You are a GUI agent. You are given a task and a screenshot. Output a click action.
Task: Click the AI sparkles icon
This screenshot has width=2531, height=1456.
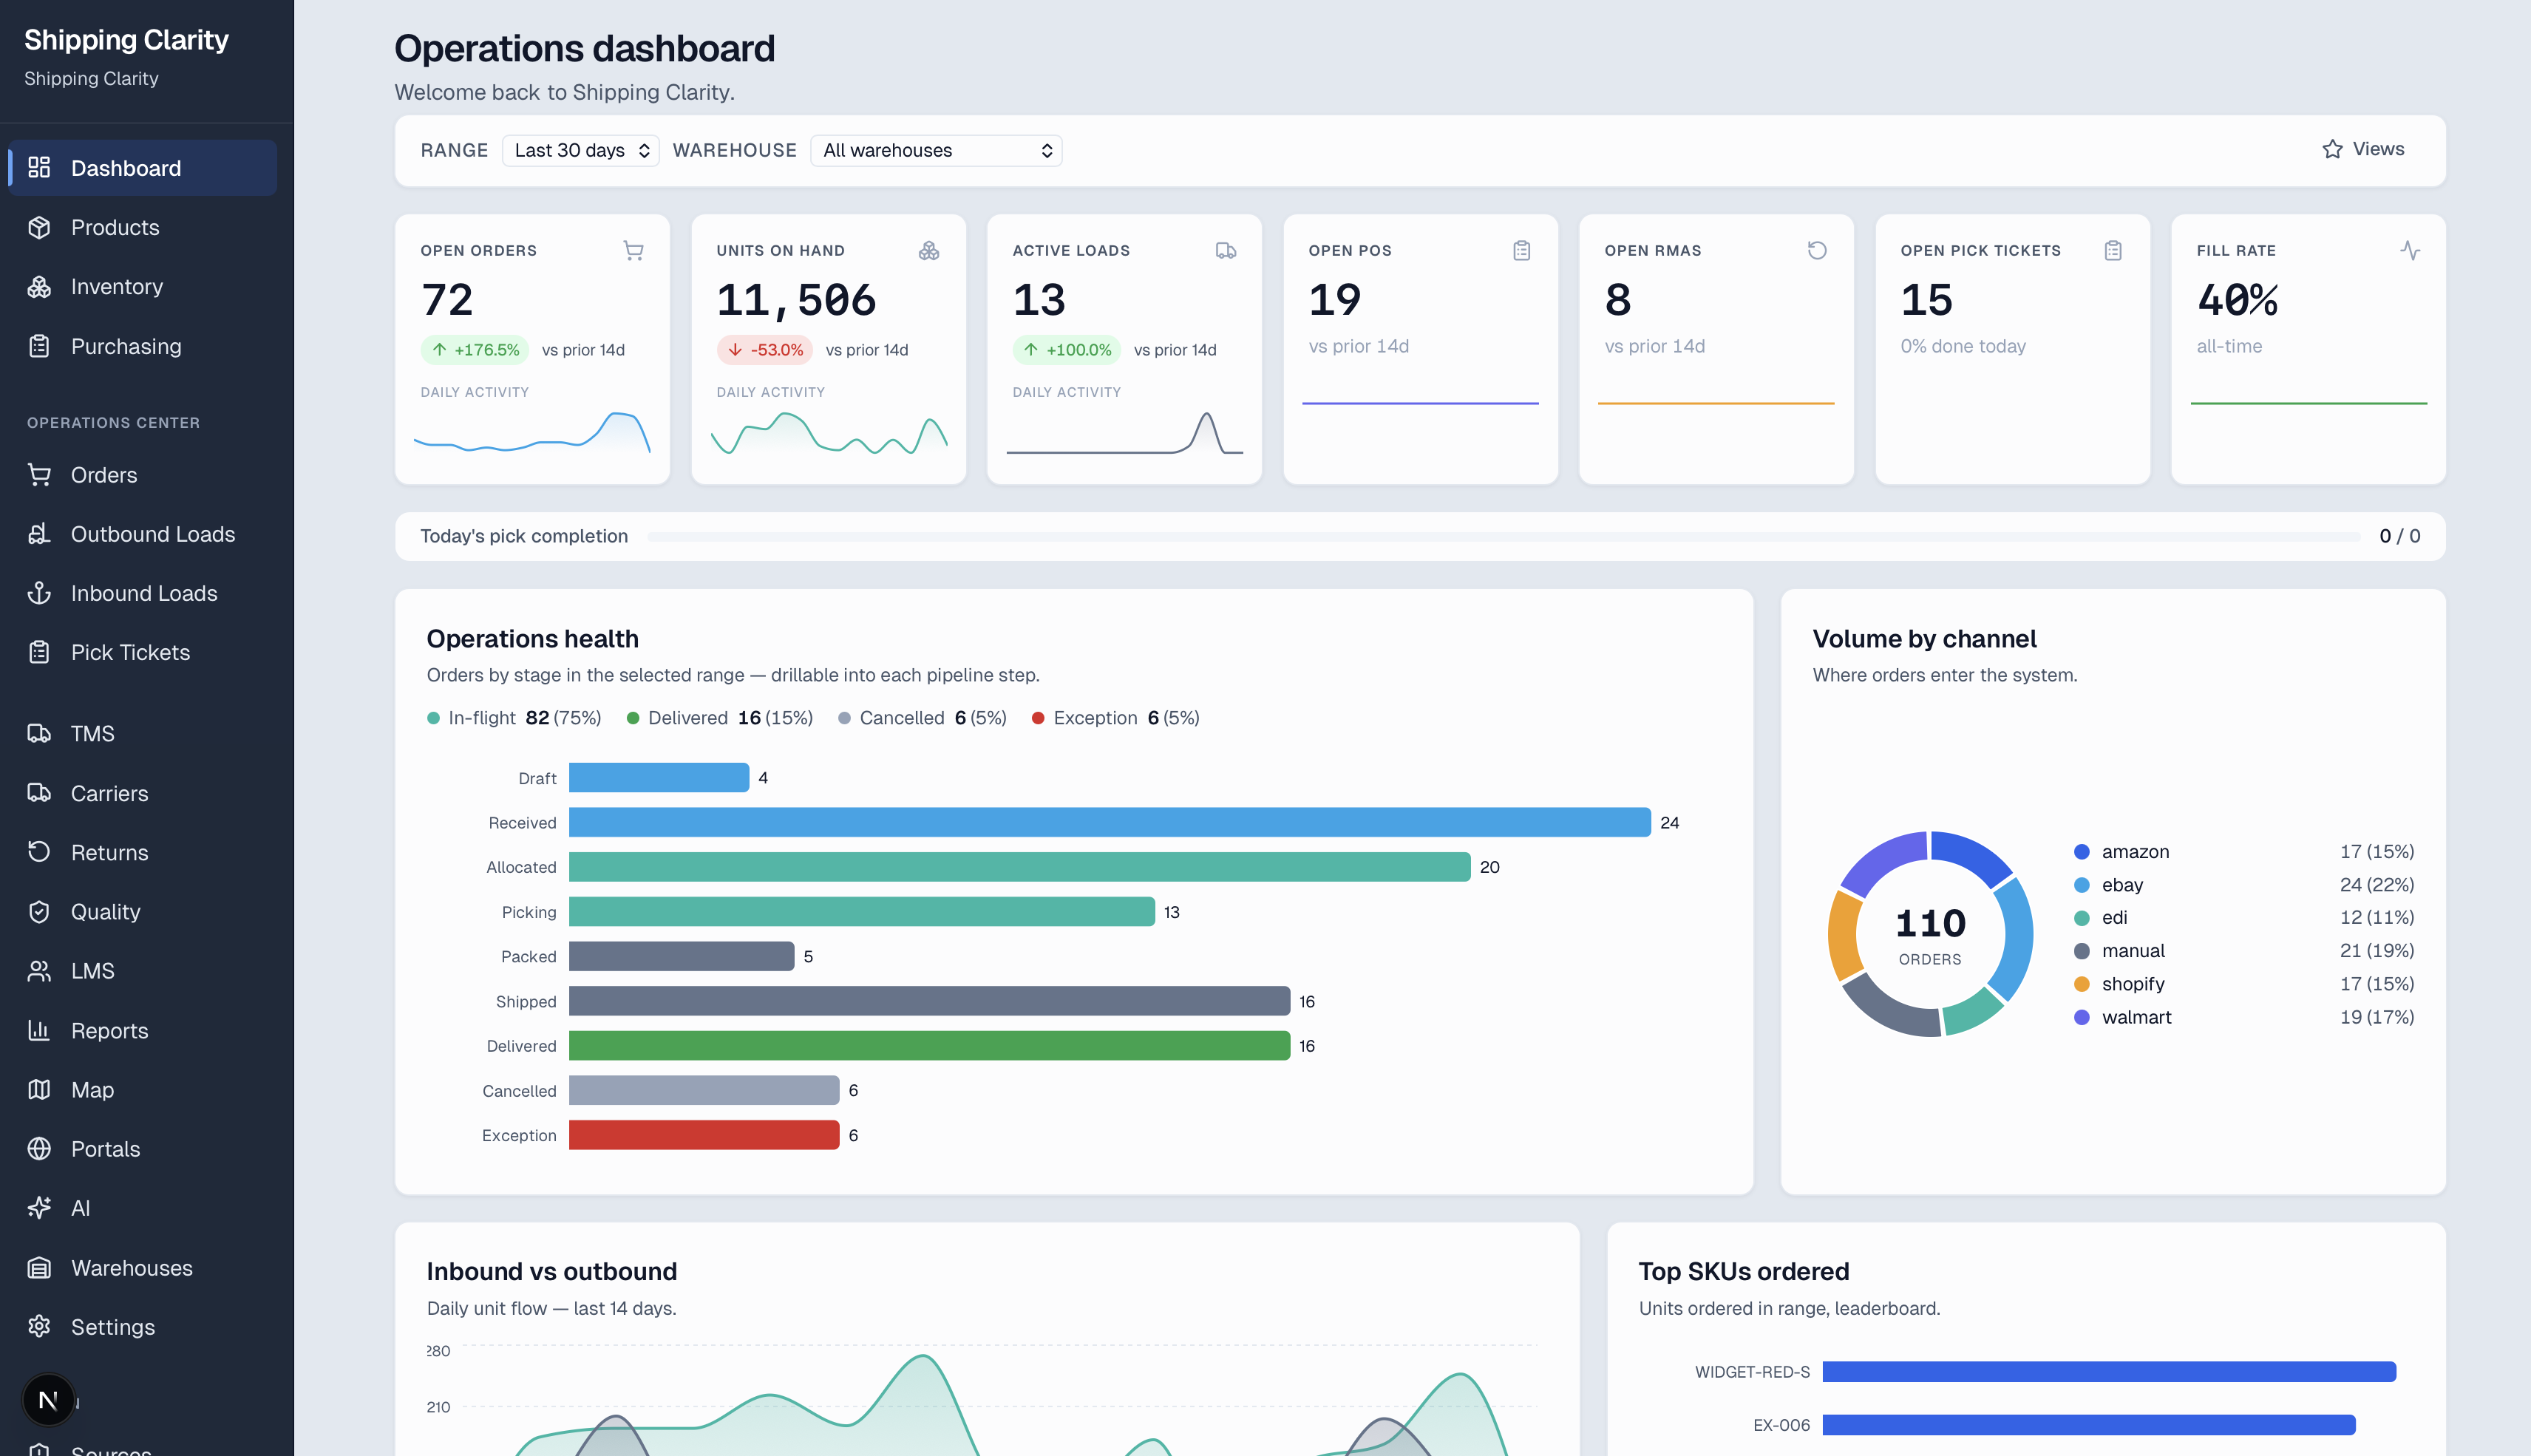(39, 1208)
